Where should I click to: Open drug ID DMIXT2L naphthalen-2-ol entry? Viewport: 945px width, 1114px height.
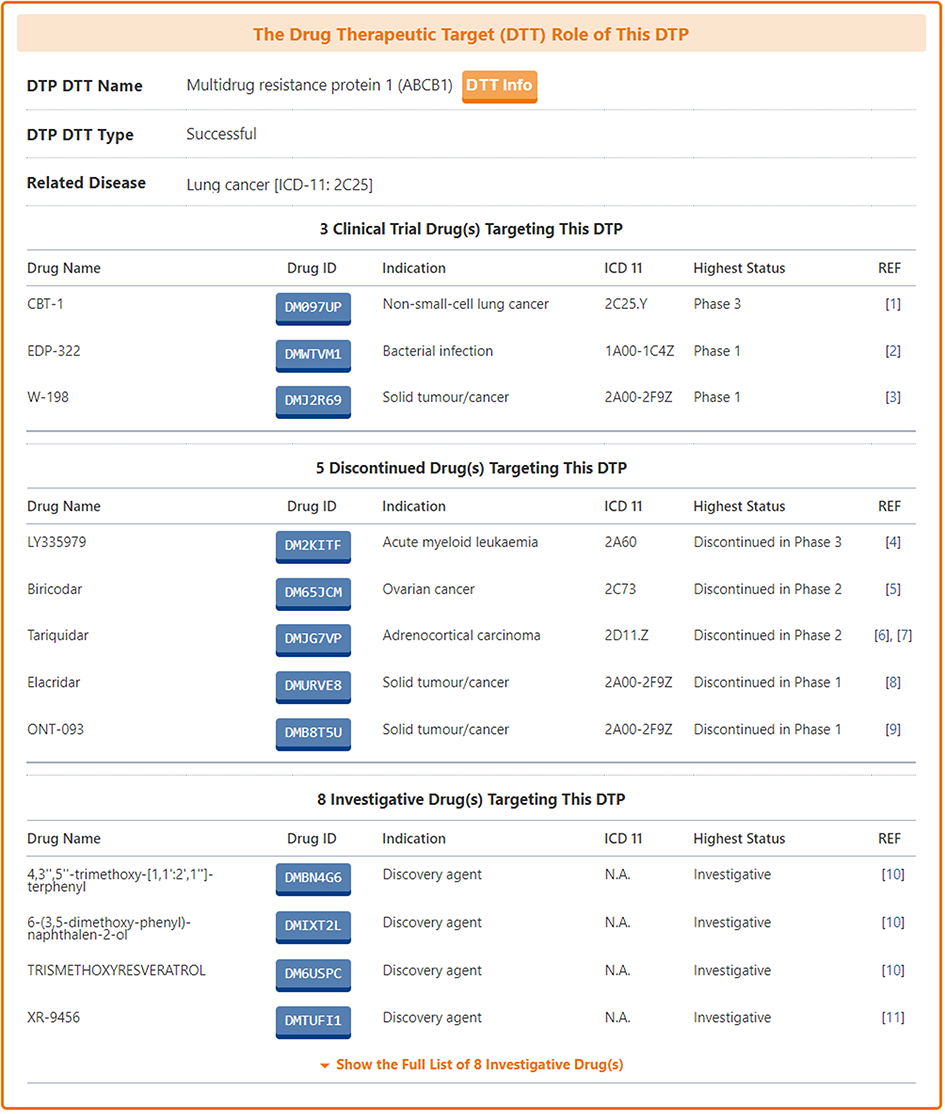click(x=313, y=926)
